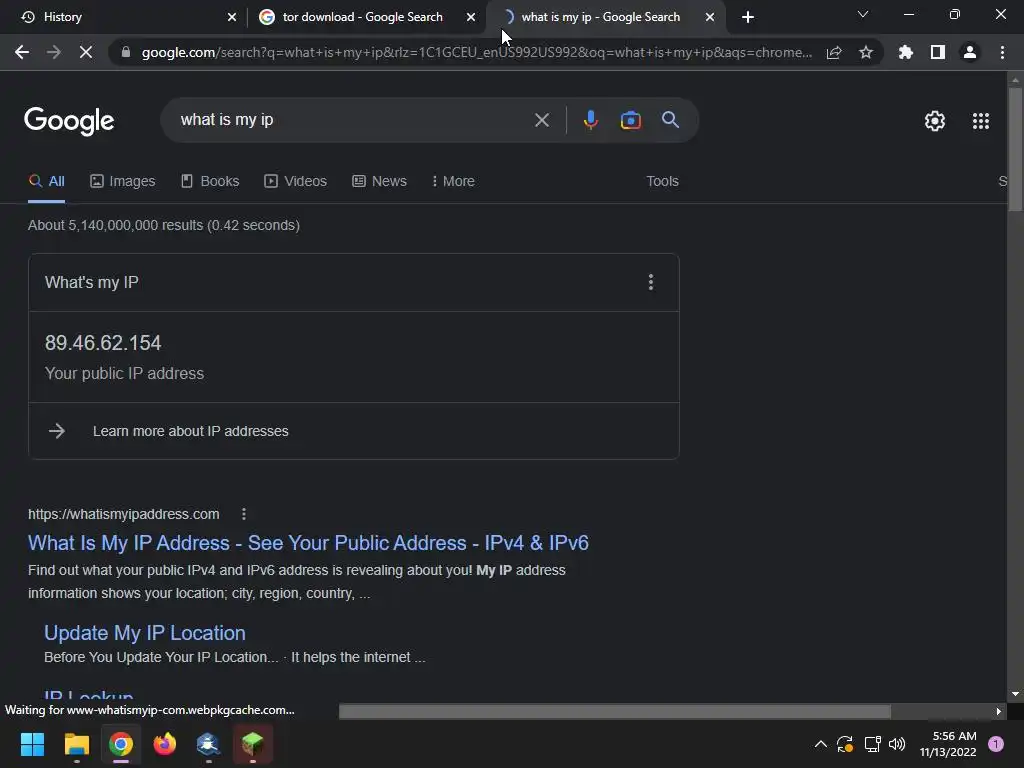1024x768 pixels.
Task: Click the scroll right arrow
Action: coord(999,711)
